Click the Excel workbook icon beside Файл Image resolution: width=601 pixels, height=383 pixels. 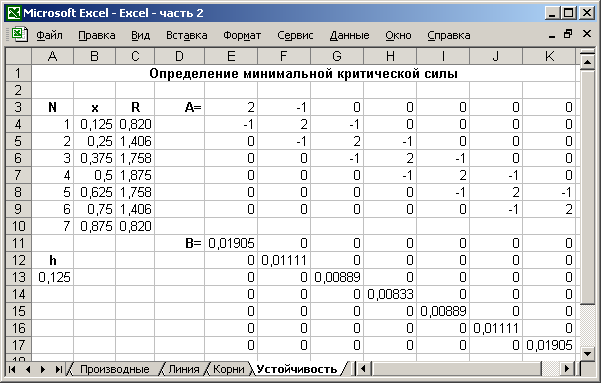coord(19,35)
